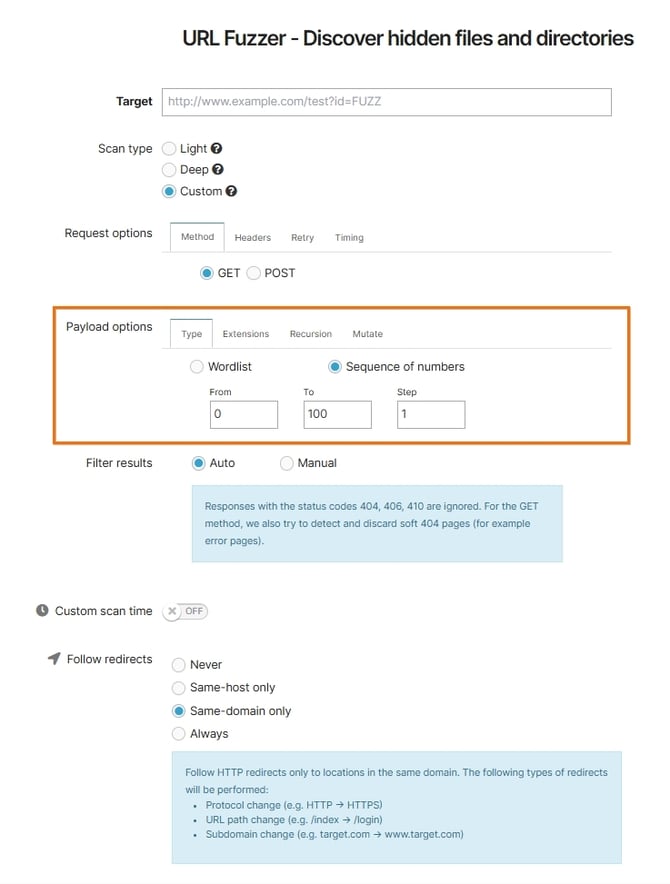This screenshot has width=670, height=884.
Task: Click the Follow redirects arrow icon
Action: pyautogui.click(x=54, y=659)
